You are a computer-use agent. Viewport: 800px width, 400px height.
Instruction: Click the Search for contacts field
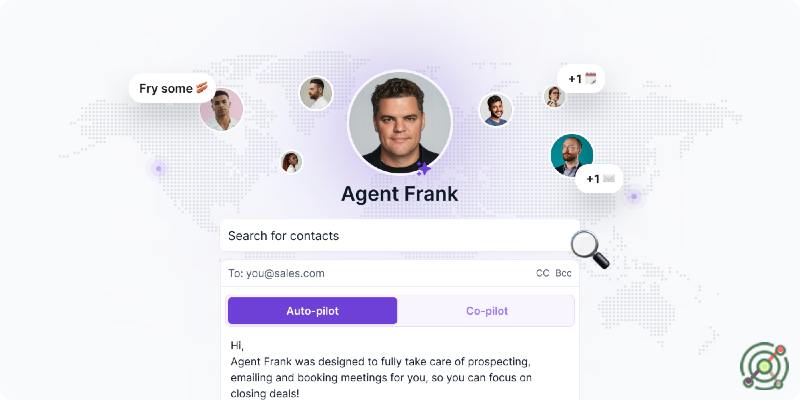[400, 236]
